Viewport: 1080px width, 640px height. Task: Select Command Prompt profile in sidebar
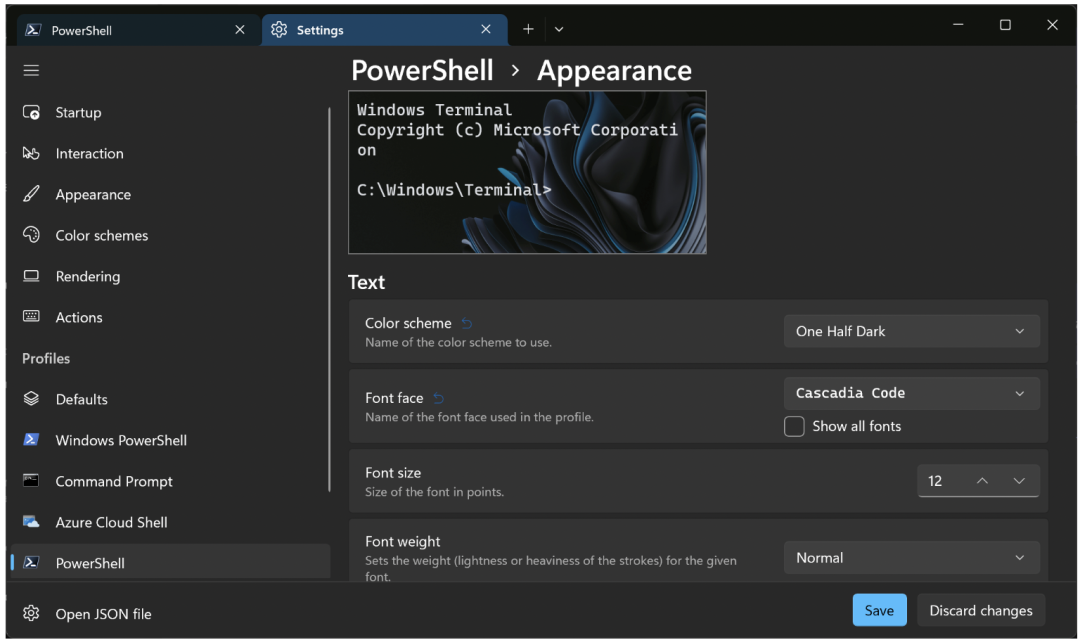[114, 481]
